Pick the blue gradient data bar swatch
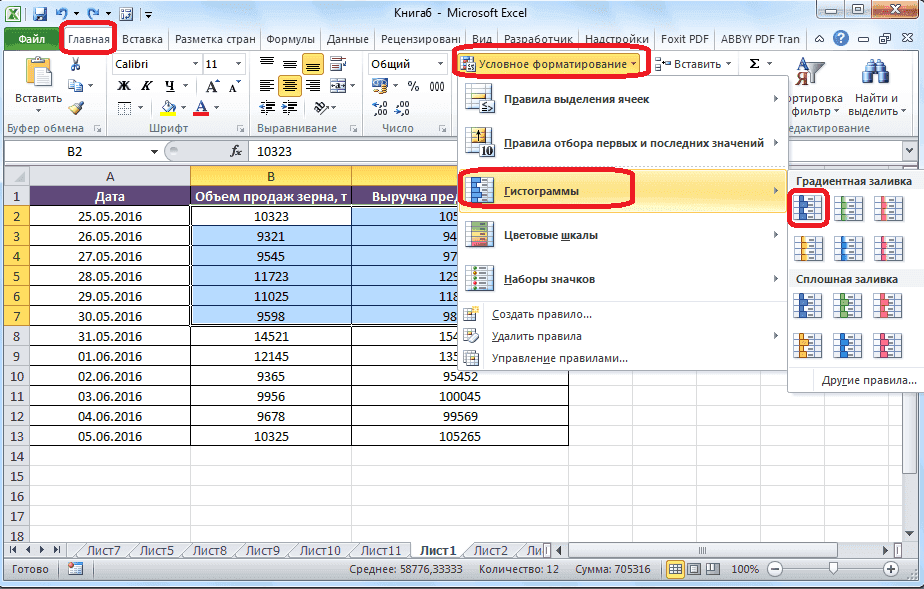The width and height of the screenshot is (924, 589). click(808, 207)
